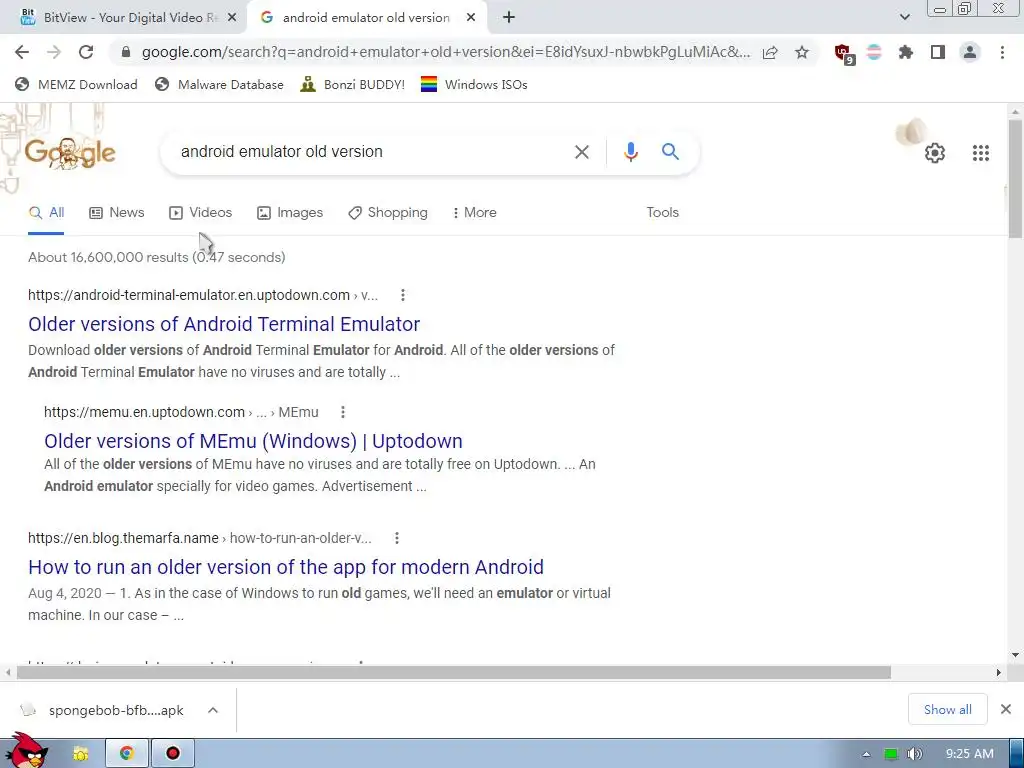Screen dimensions: 1024x768
Task: Open Older versions of MEmu result
Action: pos(253,441)
